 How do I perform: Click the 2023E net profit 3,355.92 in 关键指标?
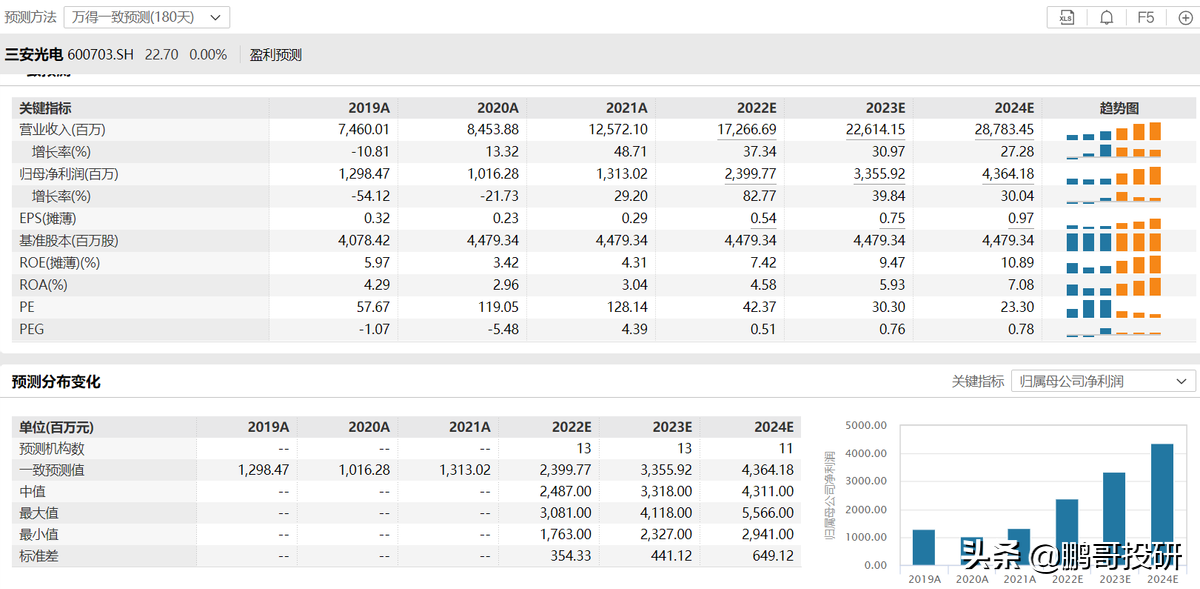click(x=879, y=174)
